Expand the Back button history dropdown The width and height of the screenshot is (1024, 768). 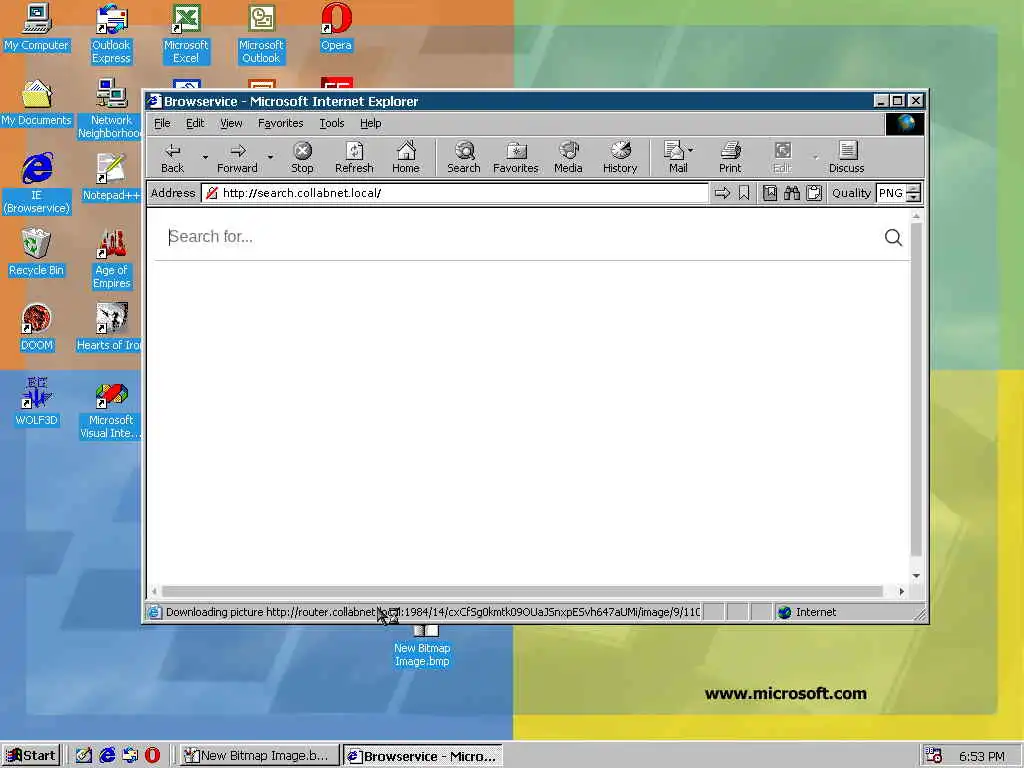click(x=205, y=157)
